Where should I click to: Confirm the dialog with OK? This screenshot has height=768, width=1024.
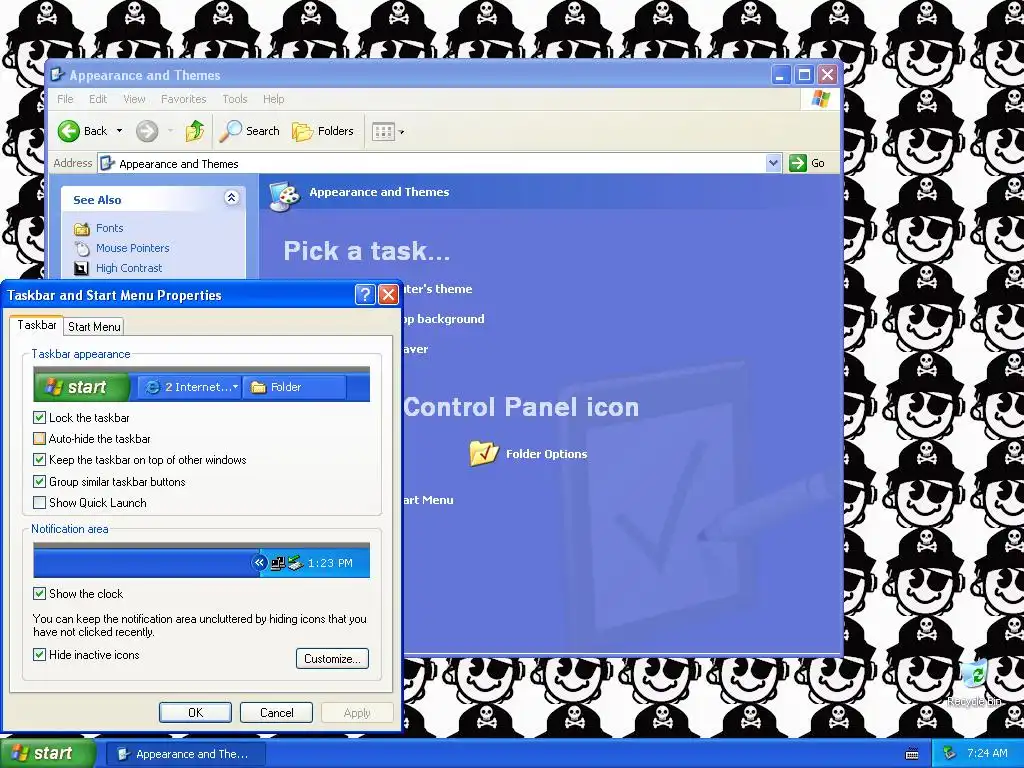195,712
